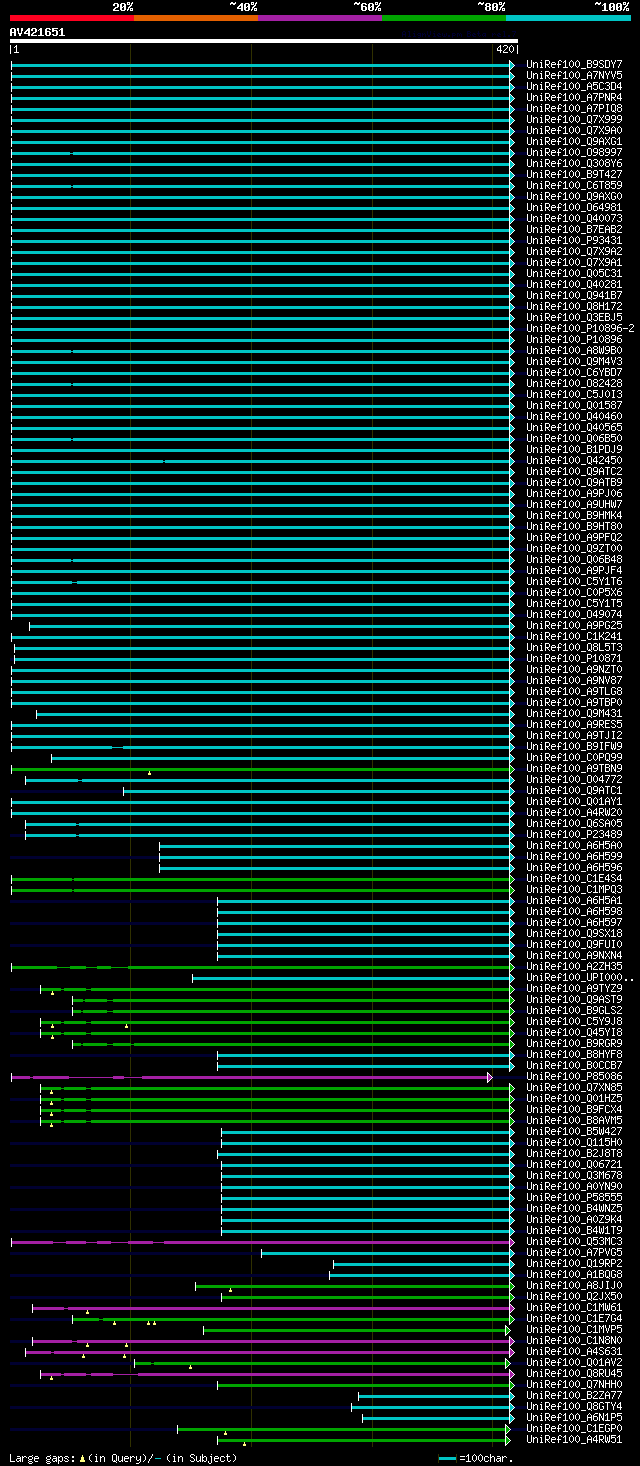The width and height of the screenshot is (640, 1466).
Task: Select the UniRef100_A9TYZ9 label
Action: tap(574, 988)
